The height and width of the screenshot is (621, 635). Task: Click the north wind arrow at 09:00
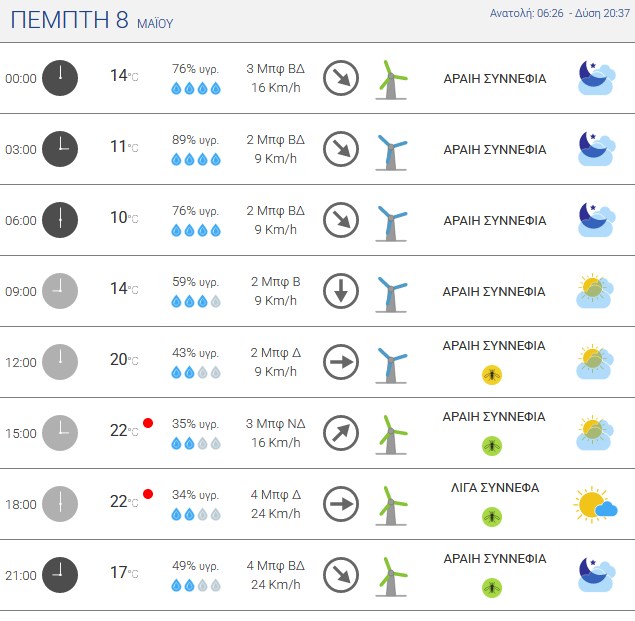pos(341,291)
